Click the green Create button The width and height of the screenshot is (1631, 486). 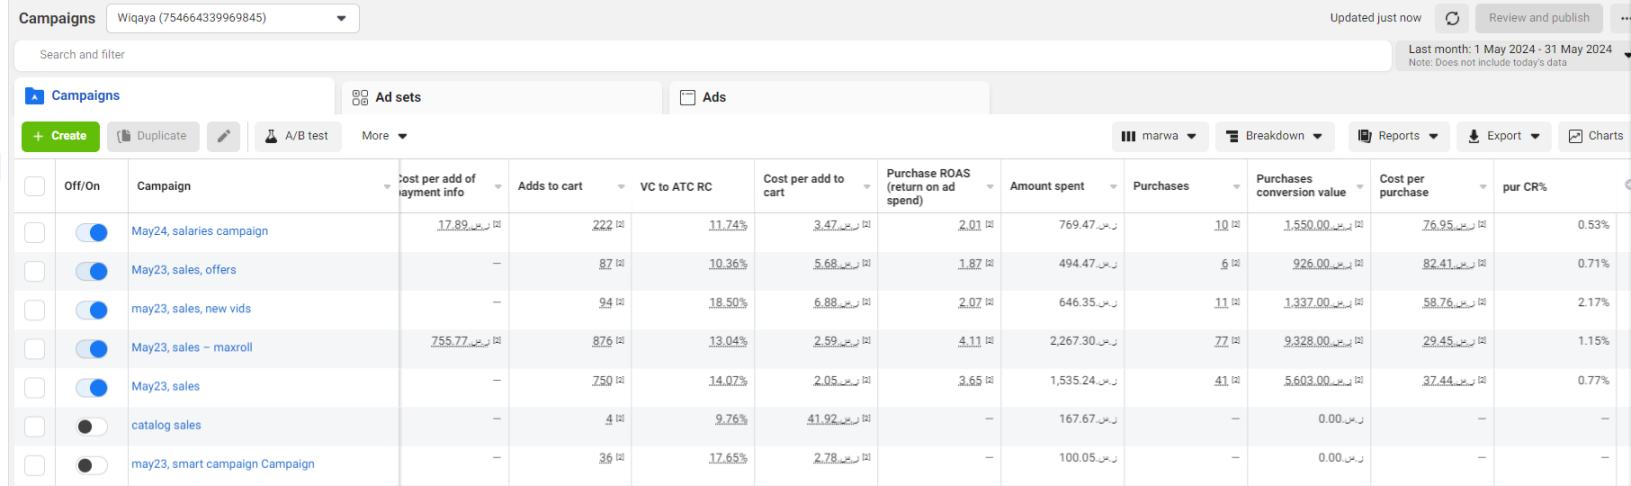click(60, 136)
